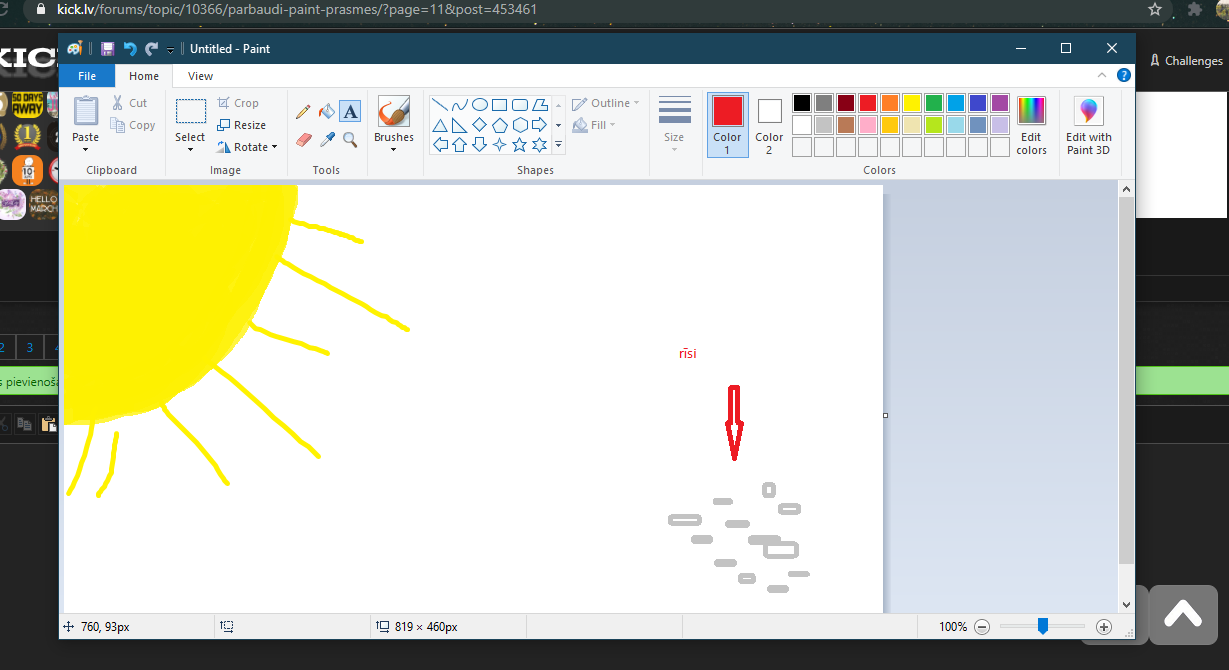Activate Color 1 foreground selector
Viewport: 1229px width, 670px height.
coord(727,124)
